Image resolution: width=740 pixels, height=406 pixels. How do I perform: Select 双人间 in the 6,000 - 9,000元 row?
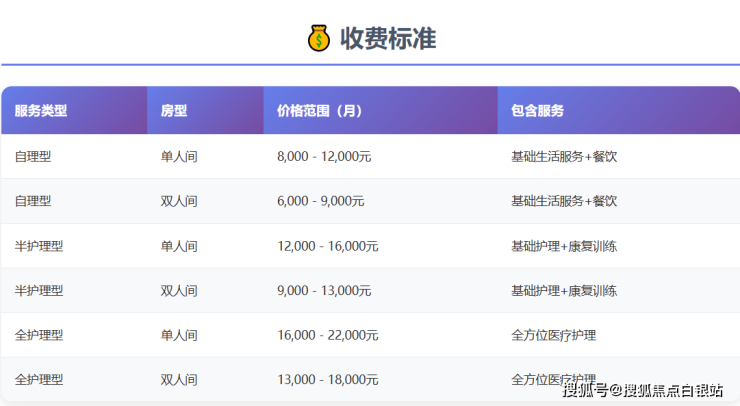179,201
